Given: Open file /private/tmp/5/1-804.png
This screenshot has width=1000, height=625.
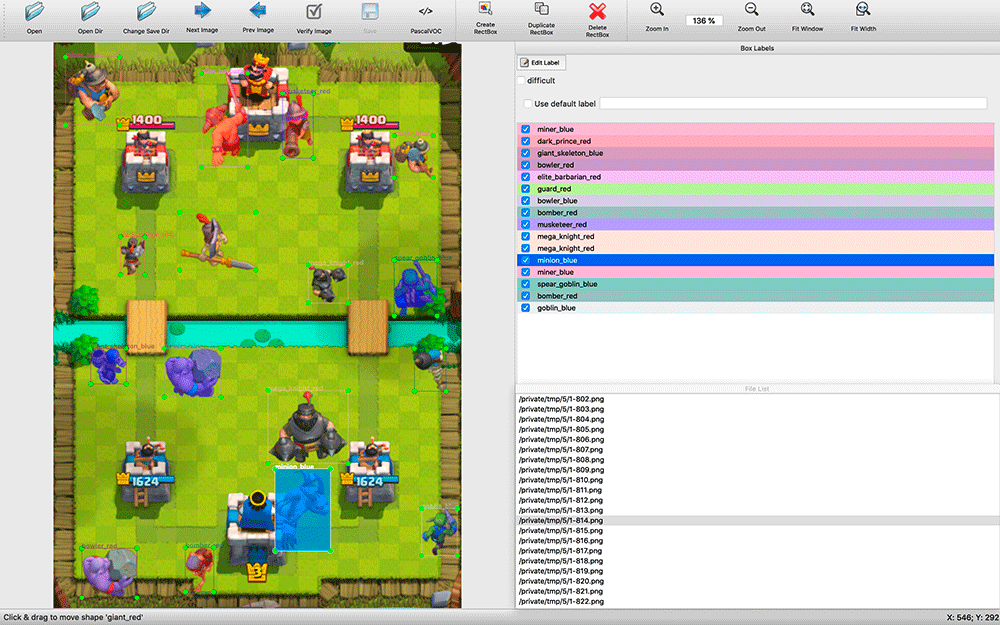Looking at the screenshot, I should [x=561, y=419].
